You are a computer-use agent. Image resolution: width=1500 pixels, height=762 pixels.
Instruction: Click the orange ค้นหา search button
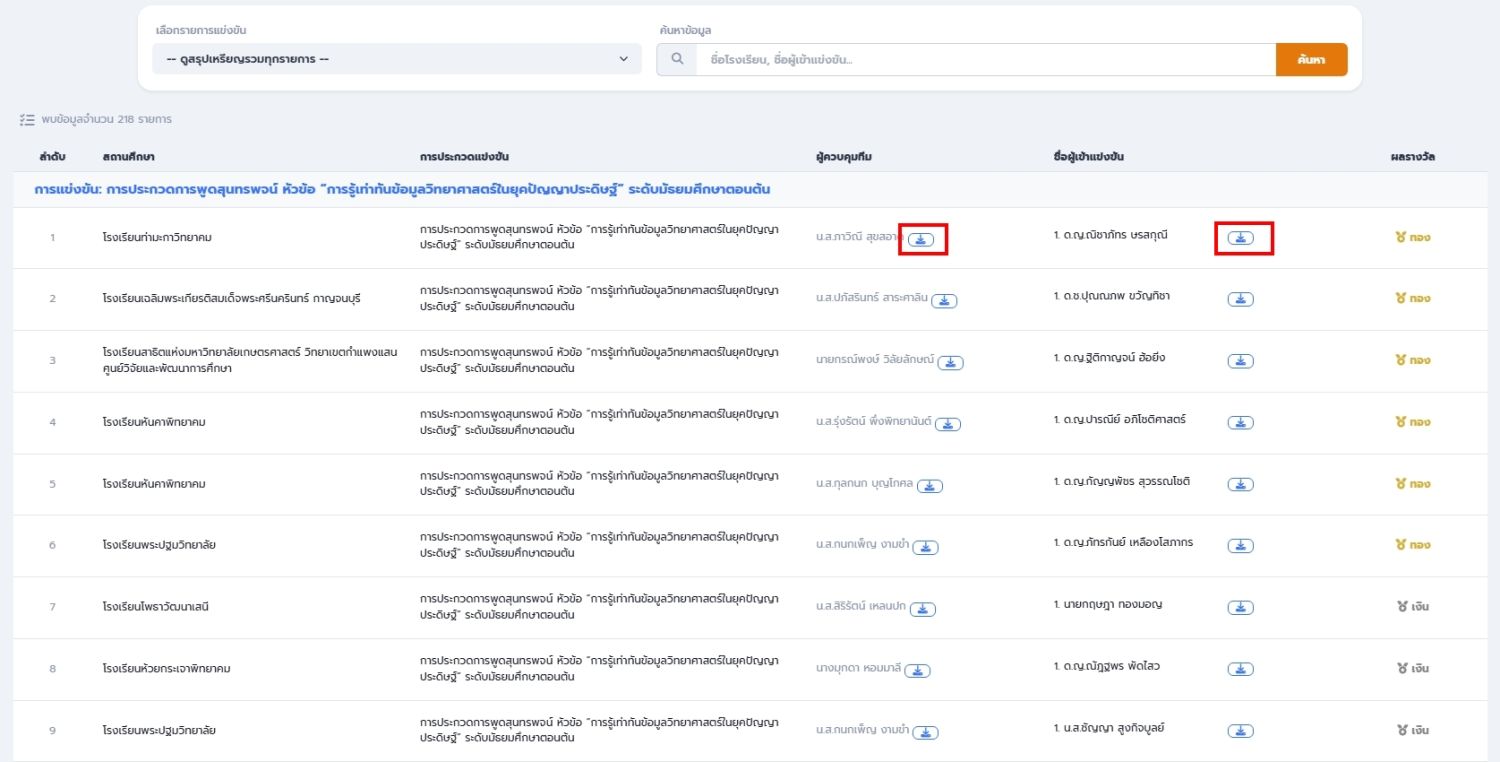pos(1311,59)
